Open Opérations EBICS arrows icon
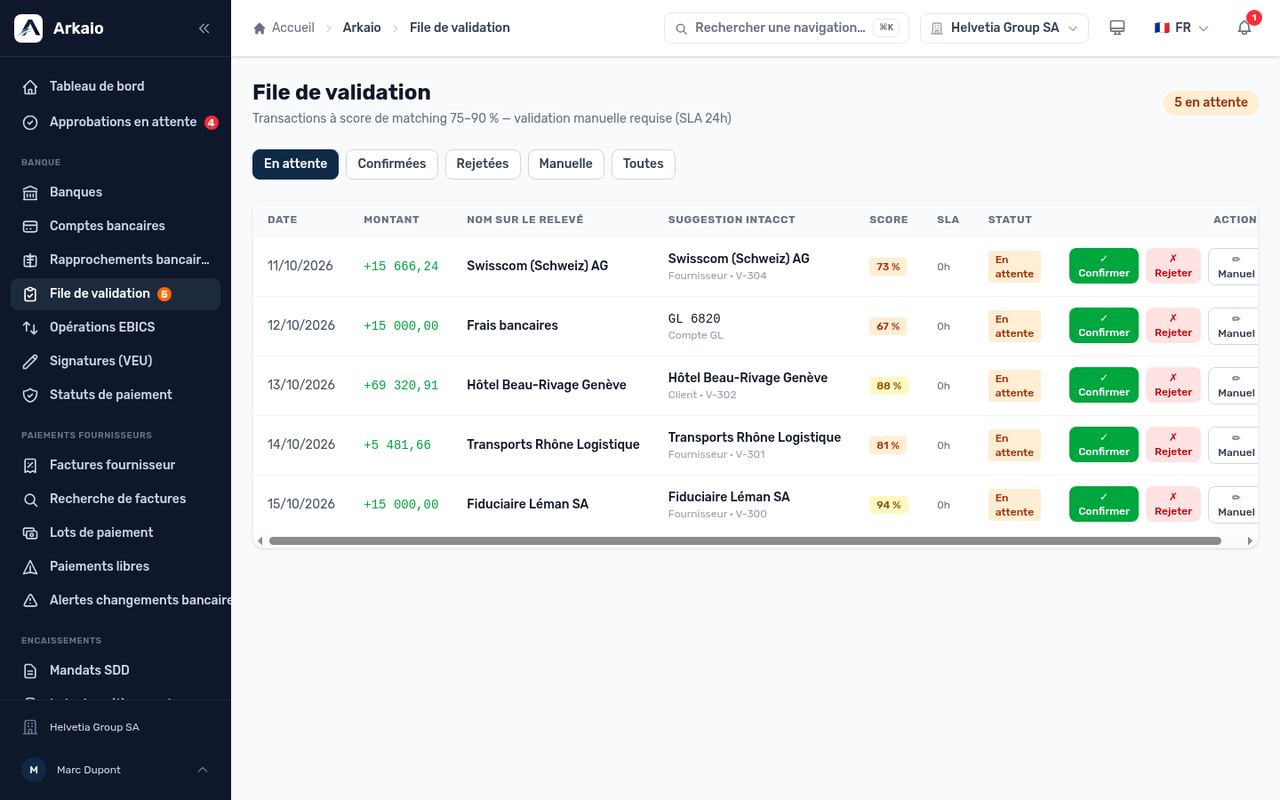The image size is (1280, 800). pos(30,327)
